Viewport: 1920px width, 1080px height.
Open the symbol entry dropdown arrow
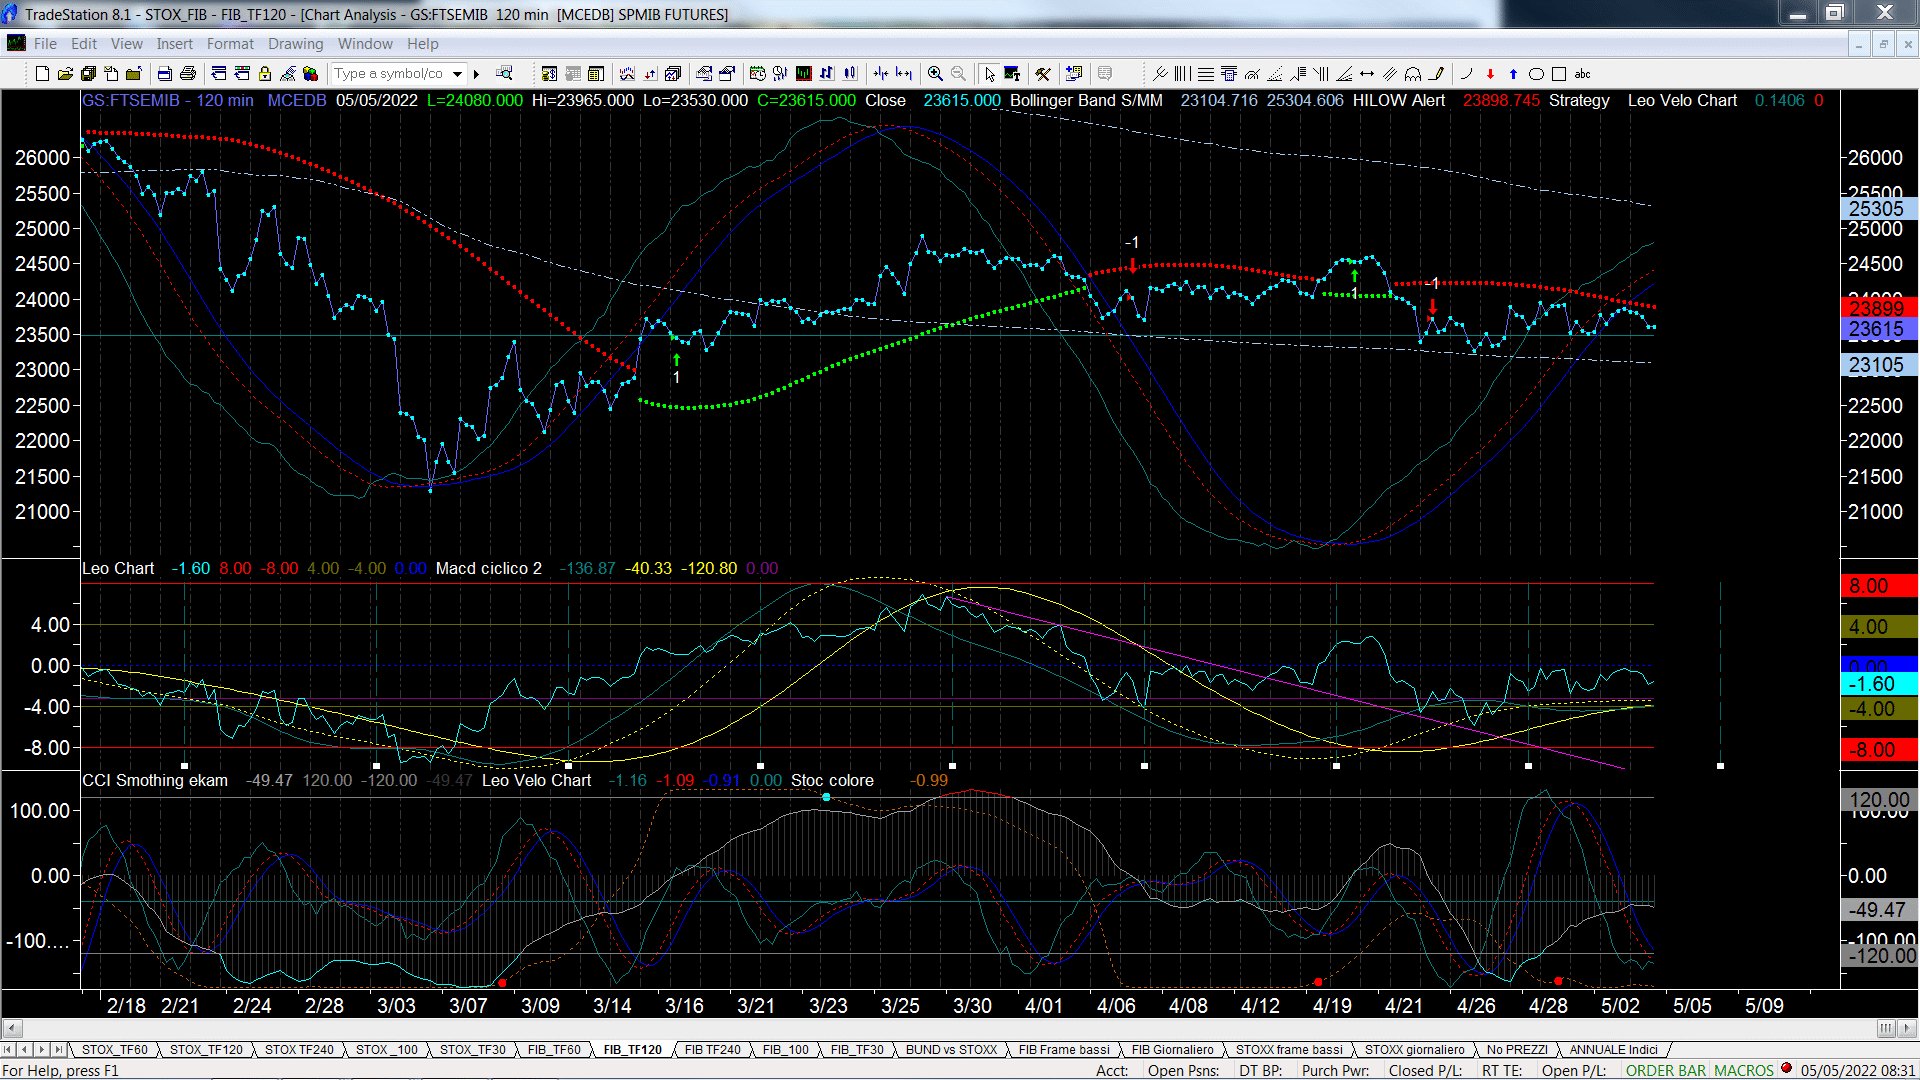coord(457,74)
